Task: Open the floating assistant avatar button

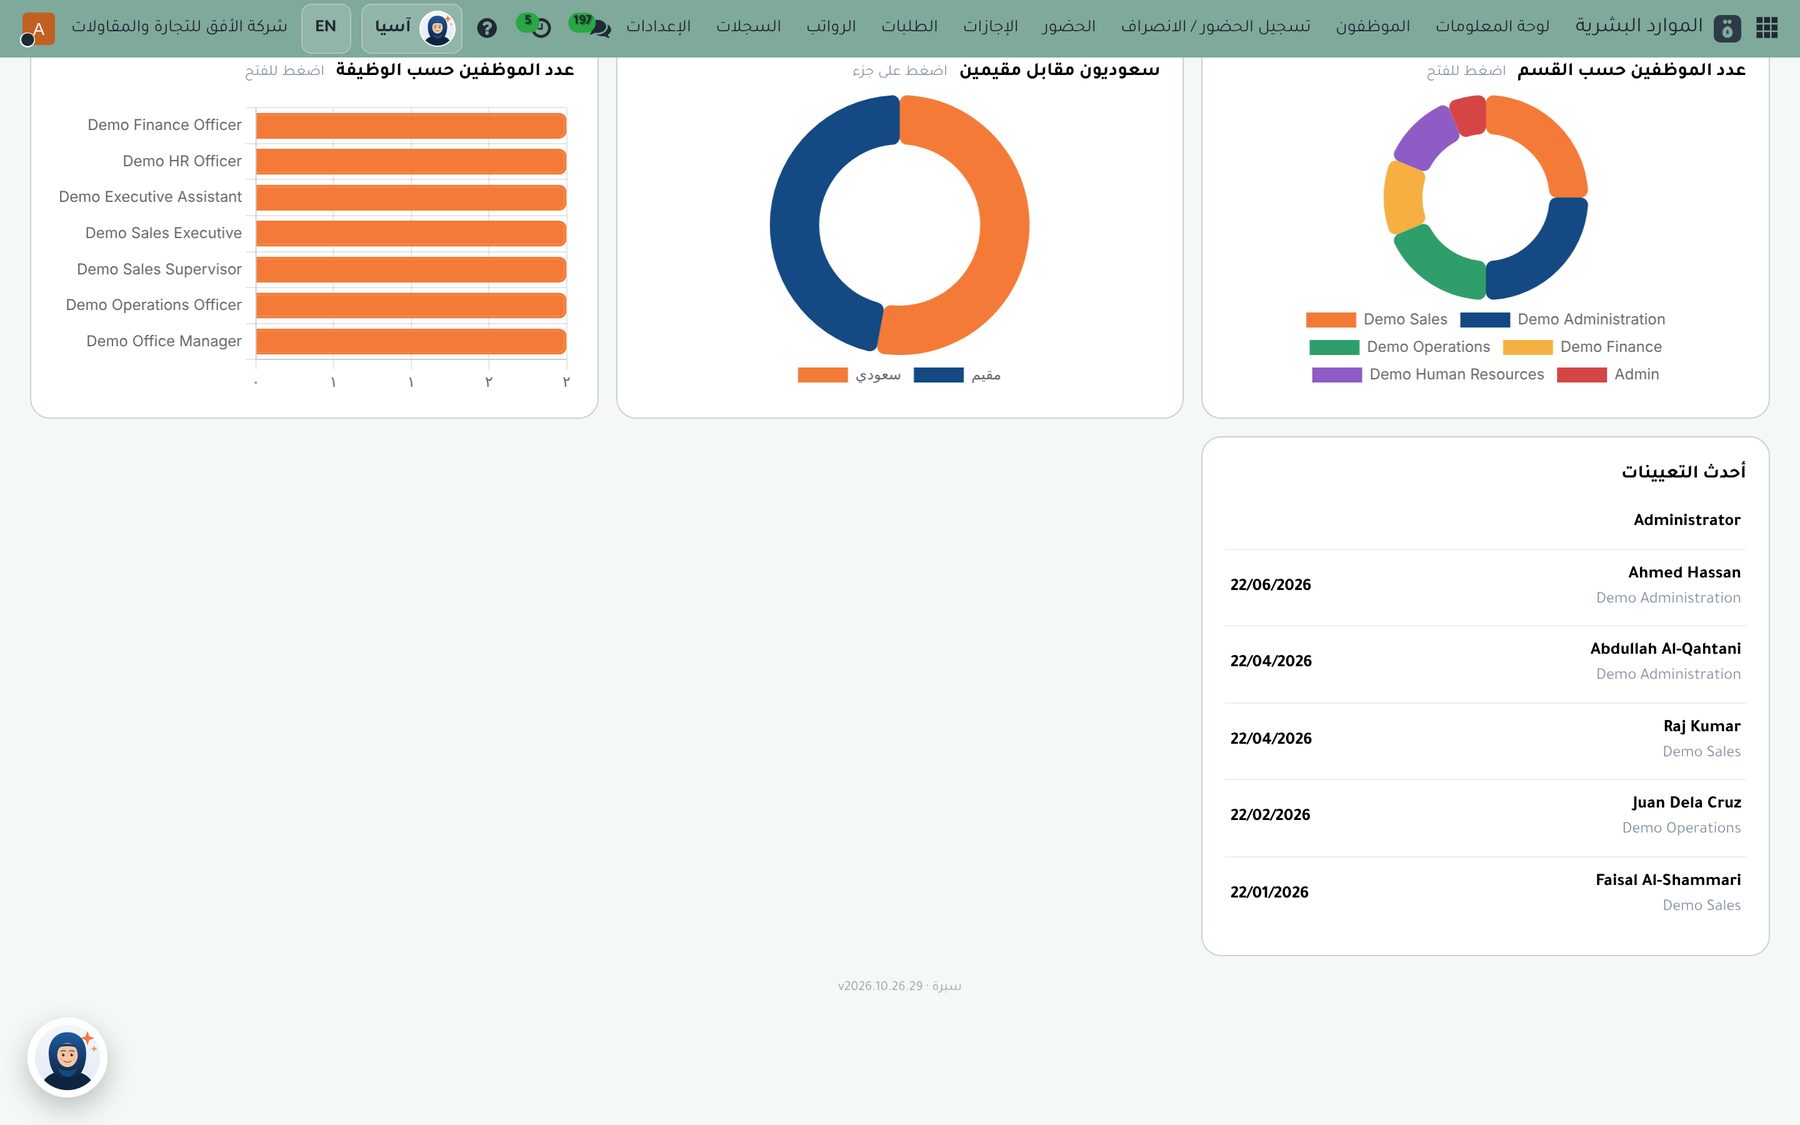Action: [x=67, y=1058]
